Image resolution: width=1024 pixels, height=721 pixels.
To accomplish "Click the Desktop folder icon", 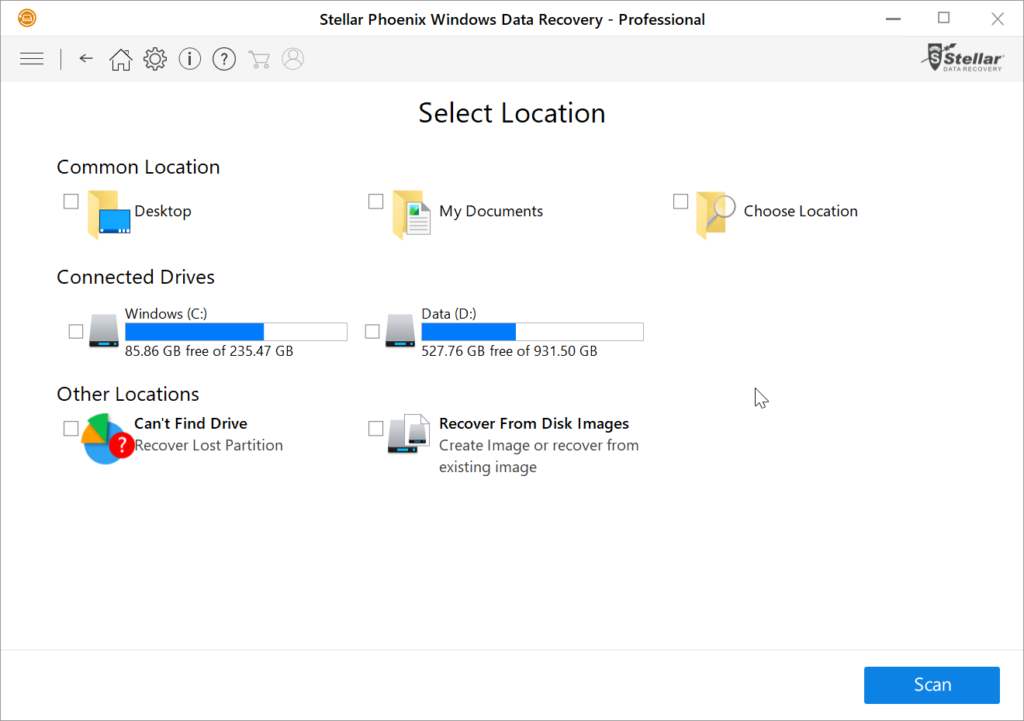I will coord(108,214).
